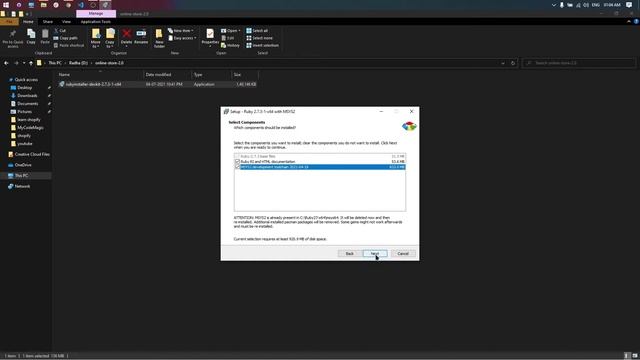This screenshot has height=360, width=640.
Task: Switch to the Share ribbon tab
Action: point(48,22)
